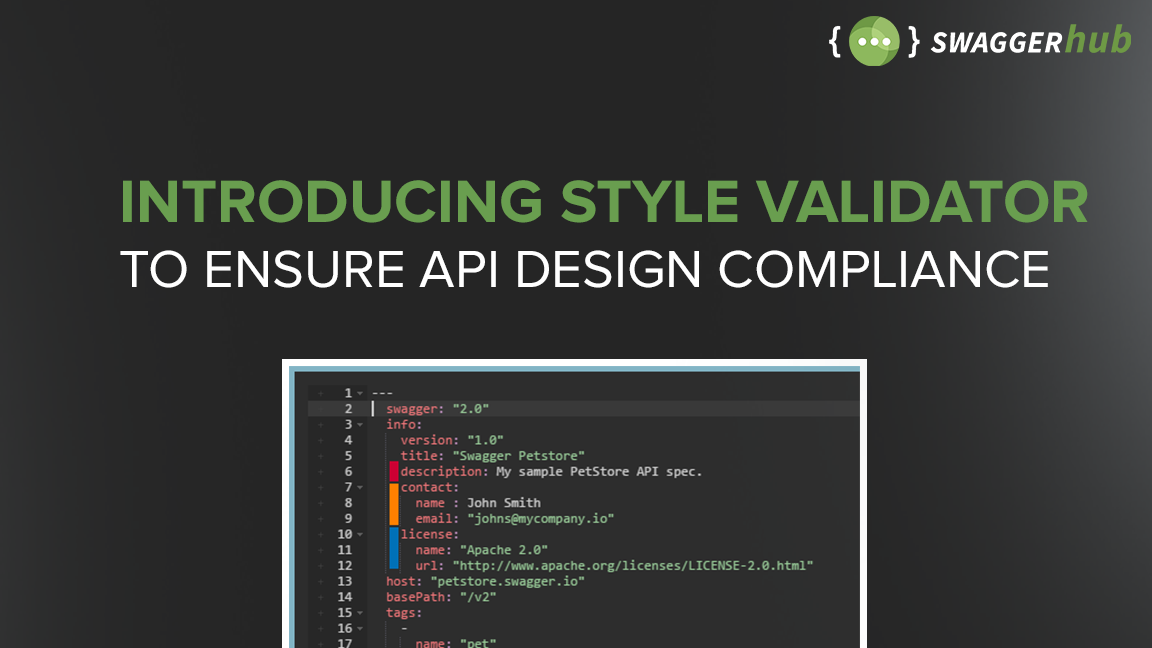Click the red marker beside description
The height and width of the screenshot is (648, 1152).
coord(394,471)
